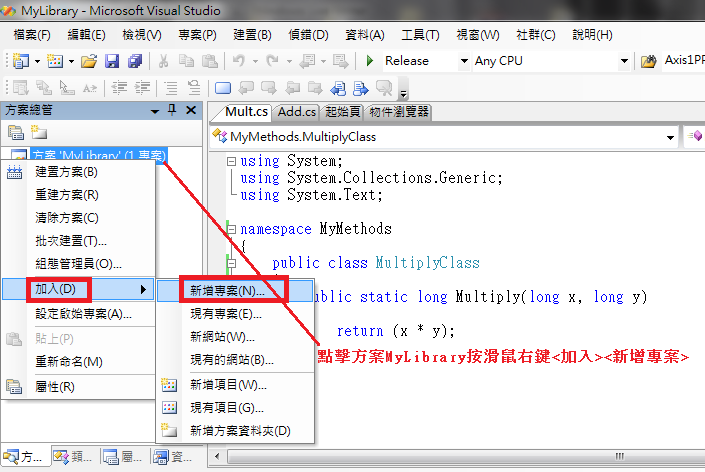Choose 新增項目(W)... in the submenu
705x472 pixels.
(235, 385)
